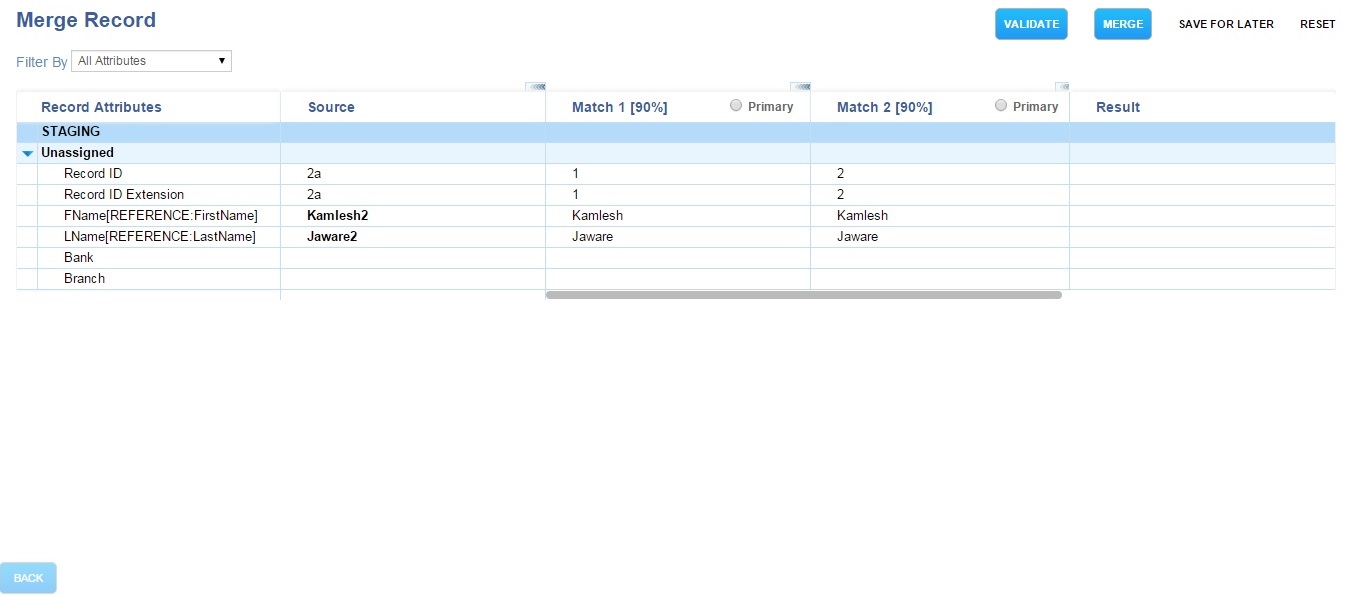Click RESET

[x=1317, y=24]
